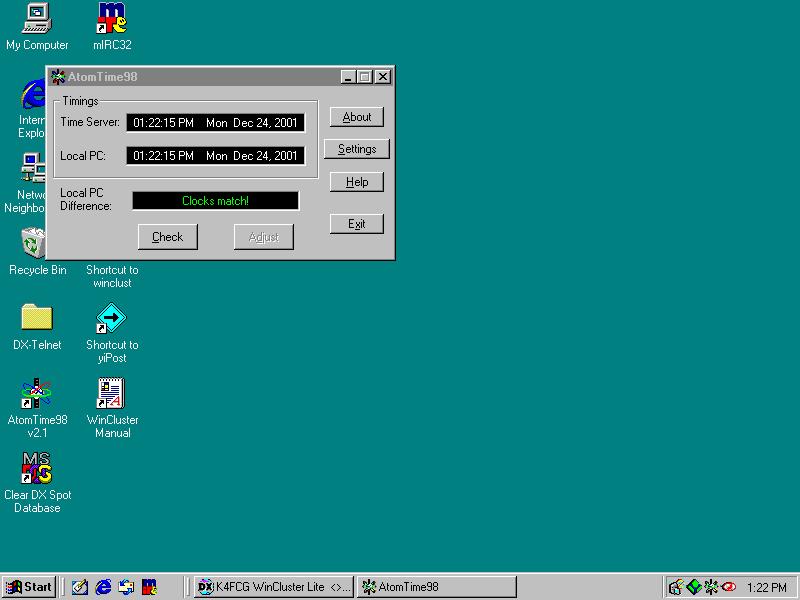Launch the mIRC32 desktop shortcut
The image size is (800, 600).
tap(112, 18)
